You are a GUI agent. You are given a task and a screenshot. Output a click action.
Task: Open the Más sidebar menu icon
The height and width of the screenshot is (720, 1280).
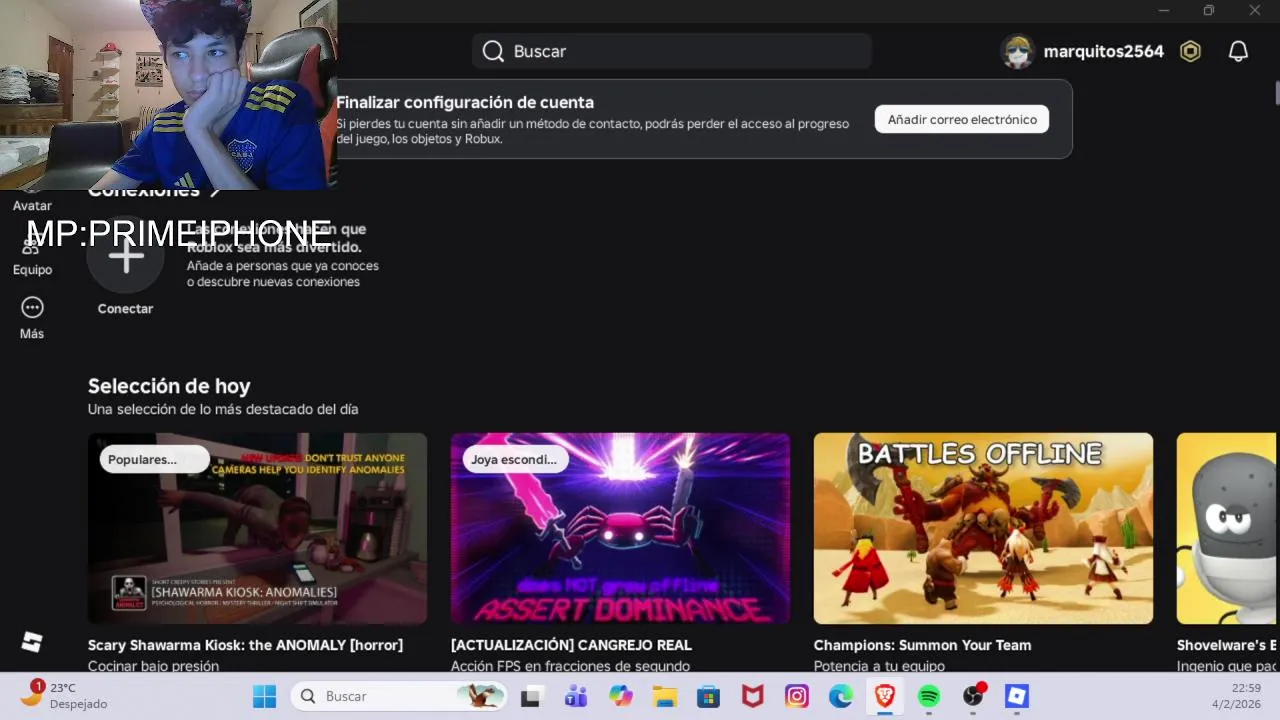pos(32,308)
